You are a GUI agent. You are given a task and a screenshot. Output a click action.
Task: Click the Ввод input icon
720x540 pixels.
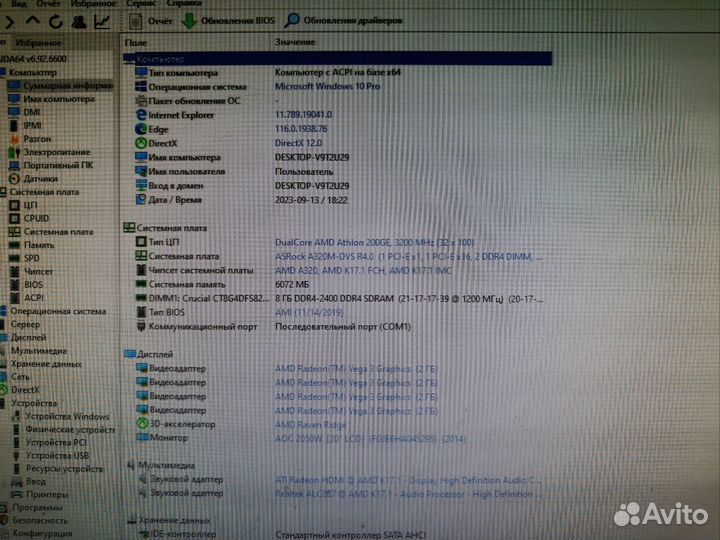point(17,482)
